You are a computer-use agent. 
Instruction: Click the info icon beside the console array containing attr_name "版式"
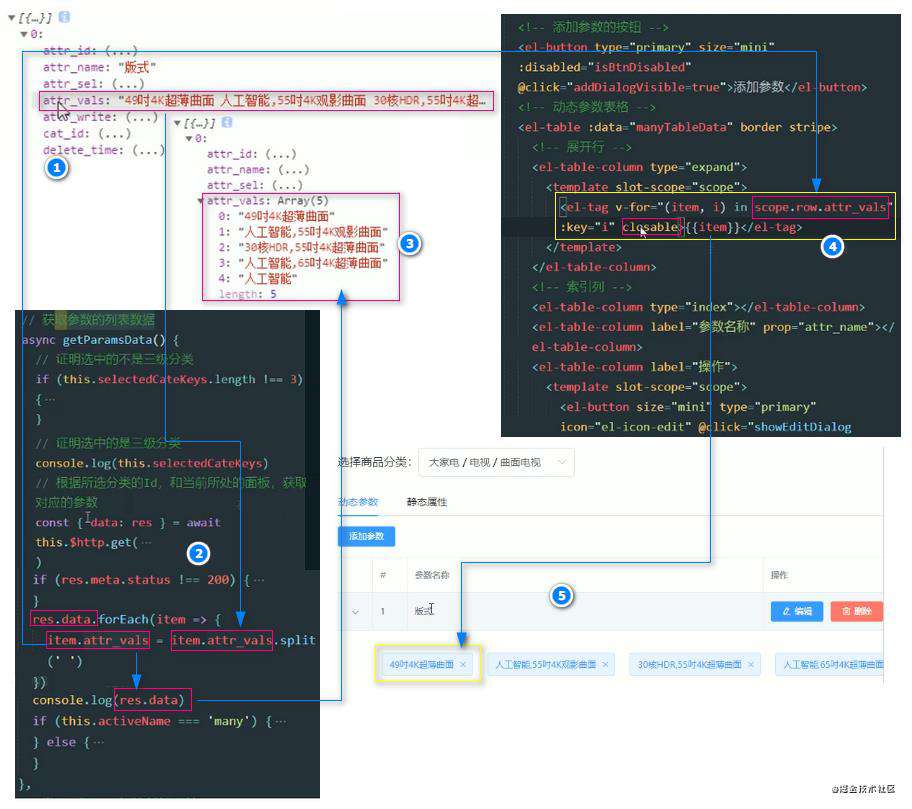[65, 17]
